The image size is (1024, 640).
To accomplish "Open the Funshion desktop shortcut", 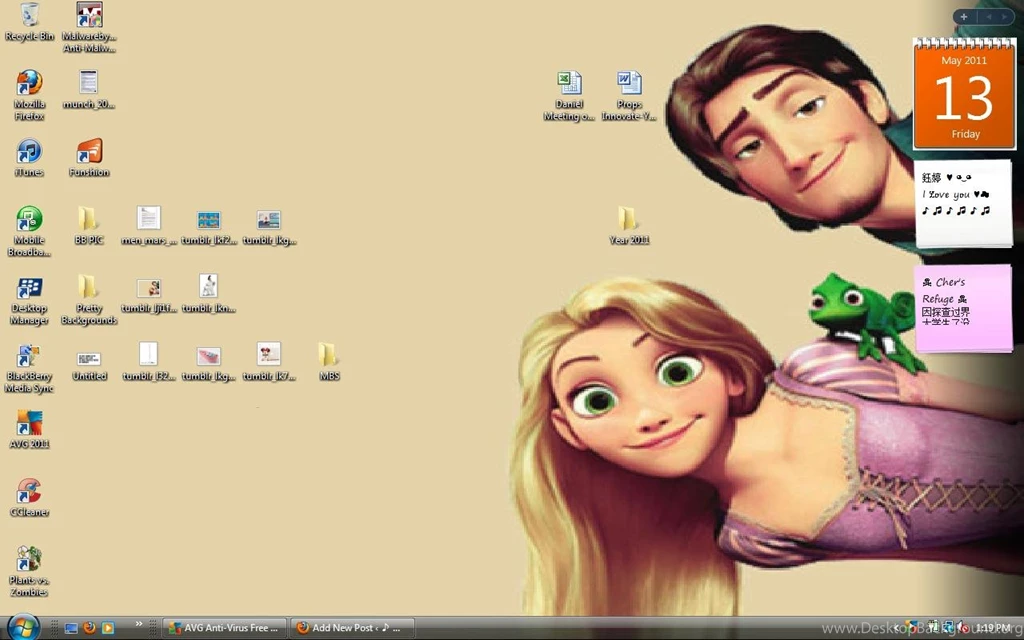I will pyautogui.click(x=89, y=157).
